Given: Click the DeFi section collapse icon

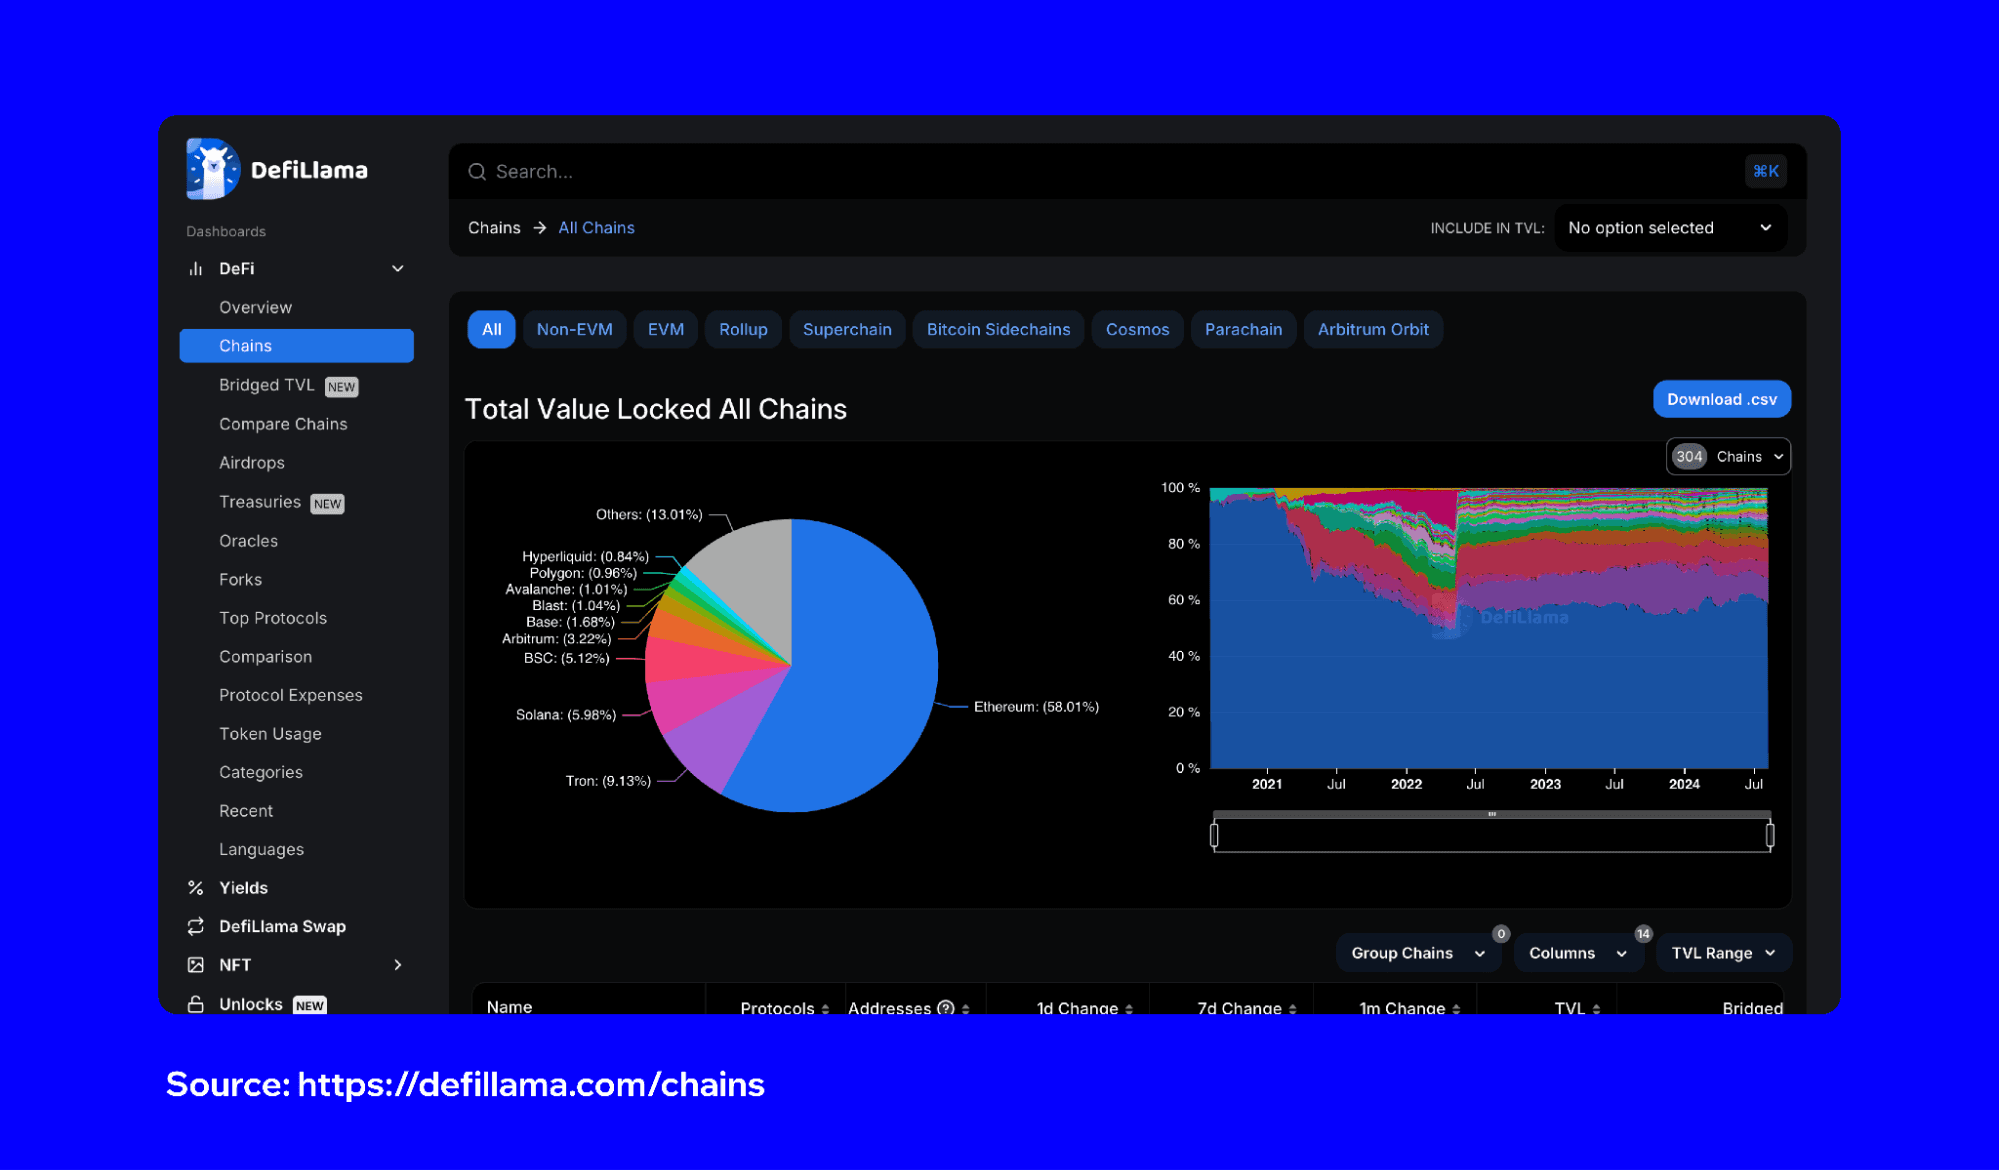Looking at the screenshot, I should pyautogui.click(x=395, y=268).
